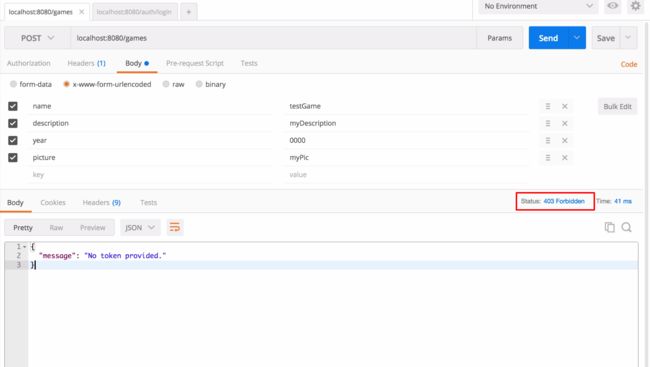This screenshot has height=367, width=650.
Task: Open the request Tests tab
Action: coord(249,63)
